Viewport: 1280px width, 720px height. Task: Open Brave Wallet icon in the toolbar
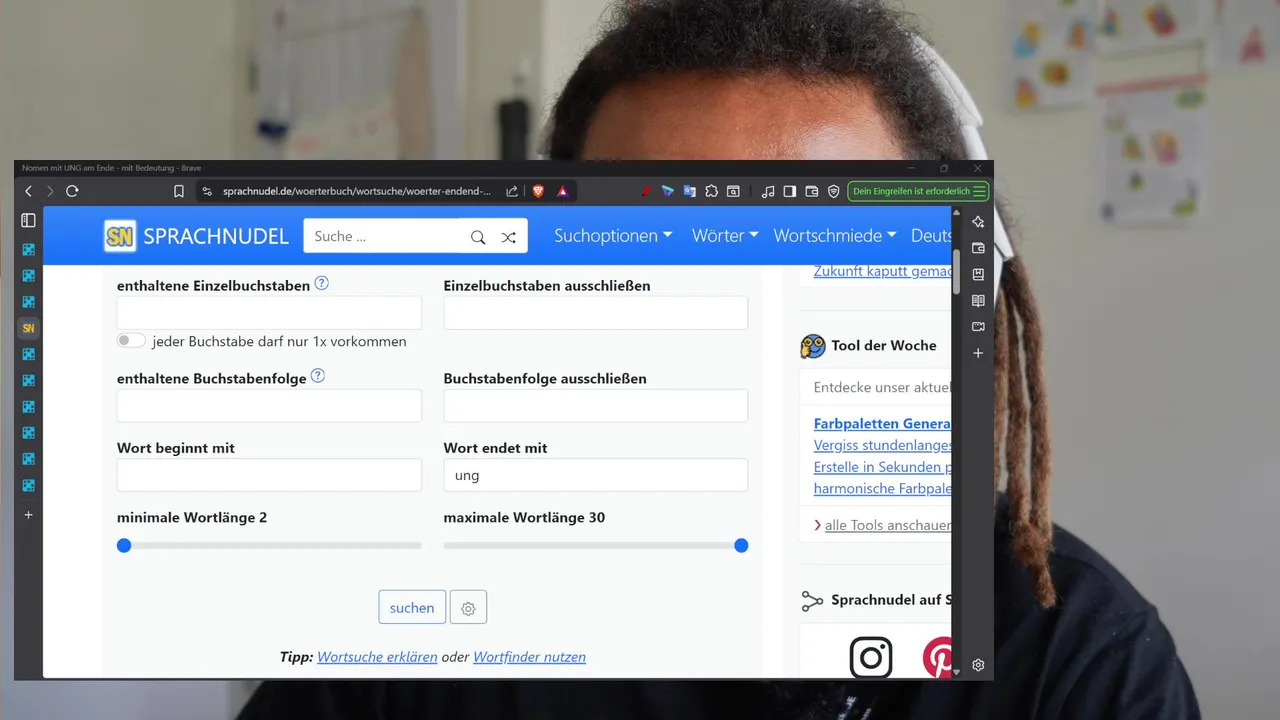pyautogui.click(x=811, y=191)
